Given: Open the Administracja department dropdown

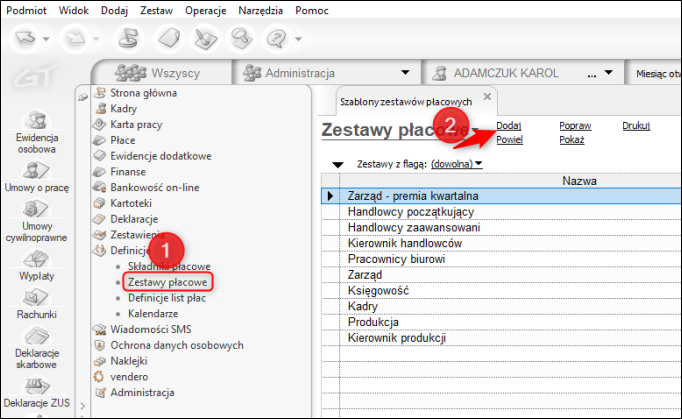Looking at the screenshot, I should click(405, 73).
